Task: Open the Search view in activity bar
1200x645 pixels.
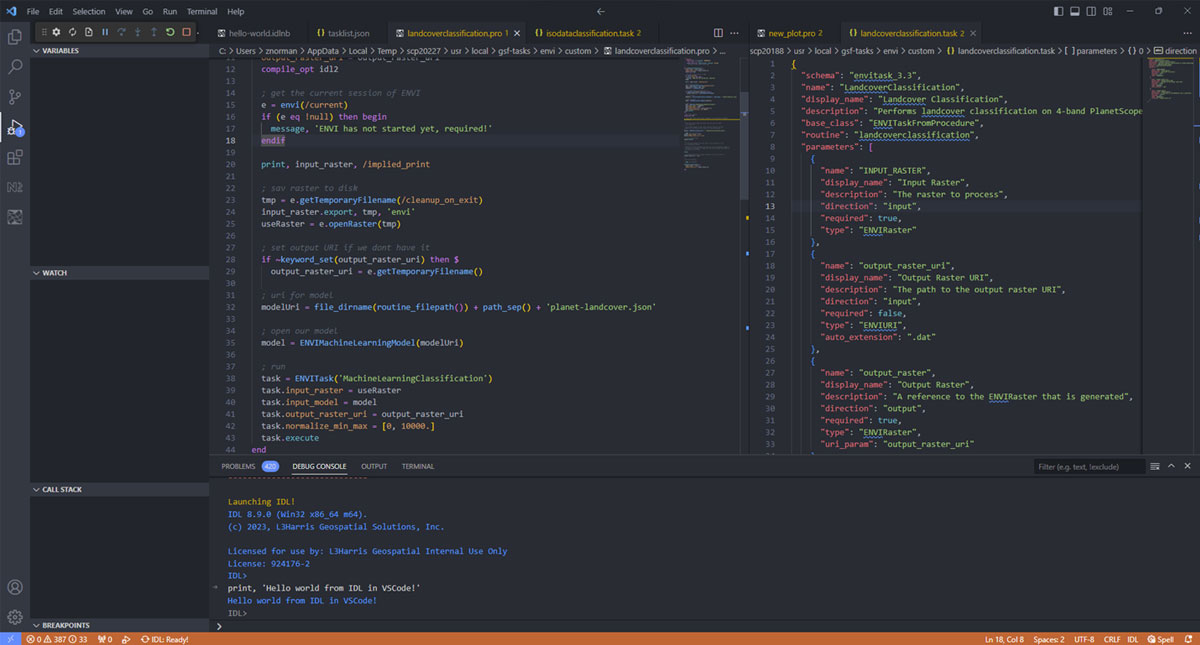Action: tap(15, 67)
